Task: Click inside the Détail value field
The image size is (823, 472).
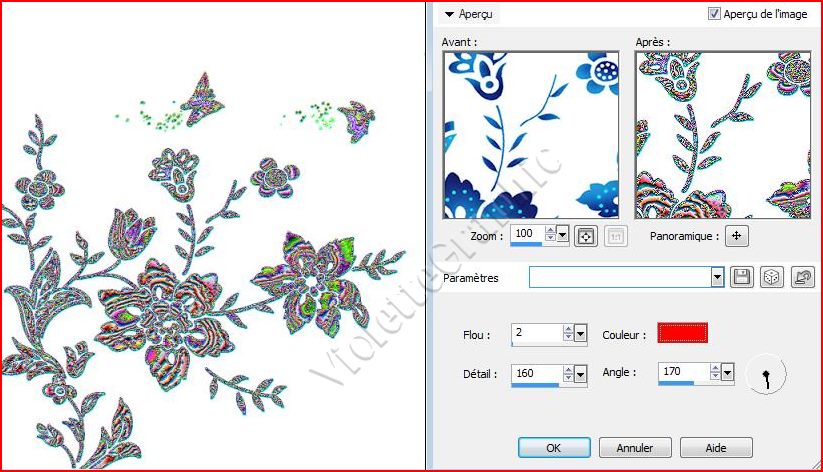Action: coord(535,373)
